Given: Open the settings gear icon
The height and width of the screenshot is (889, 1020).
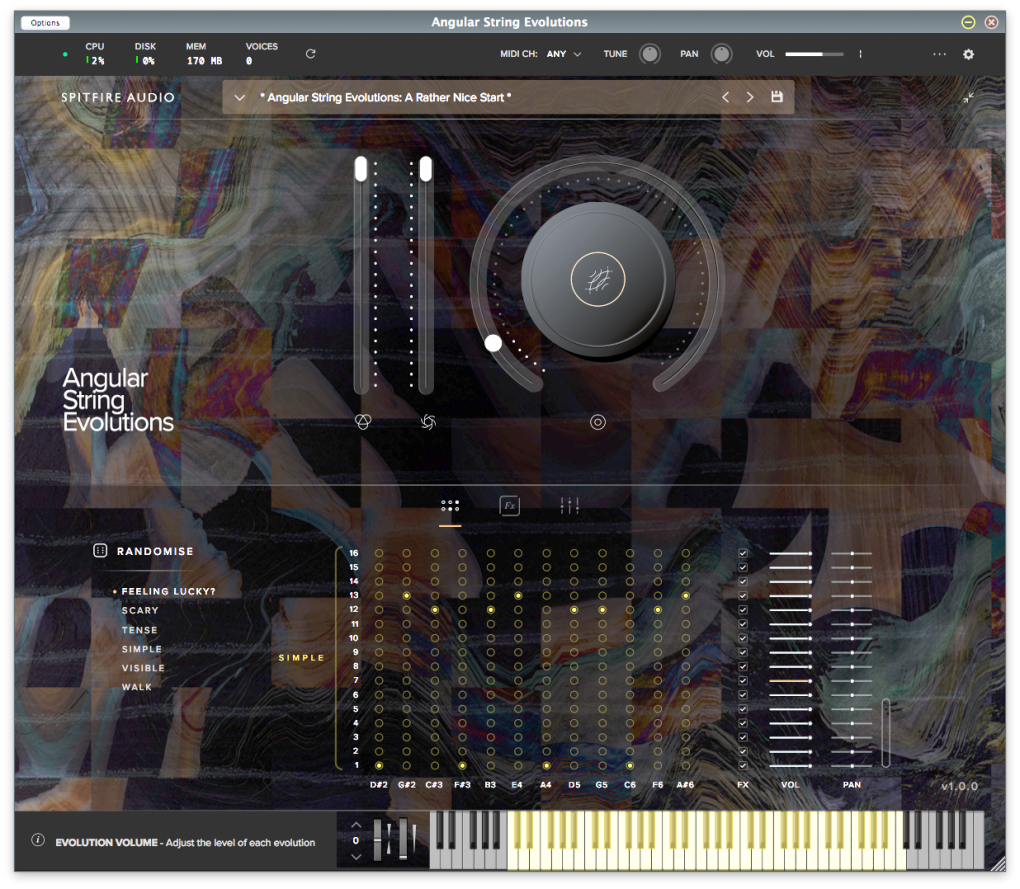Looking at the screenshot, I should [x=968, y=54].
